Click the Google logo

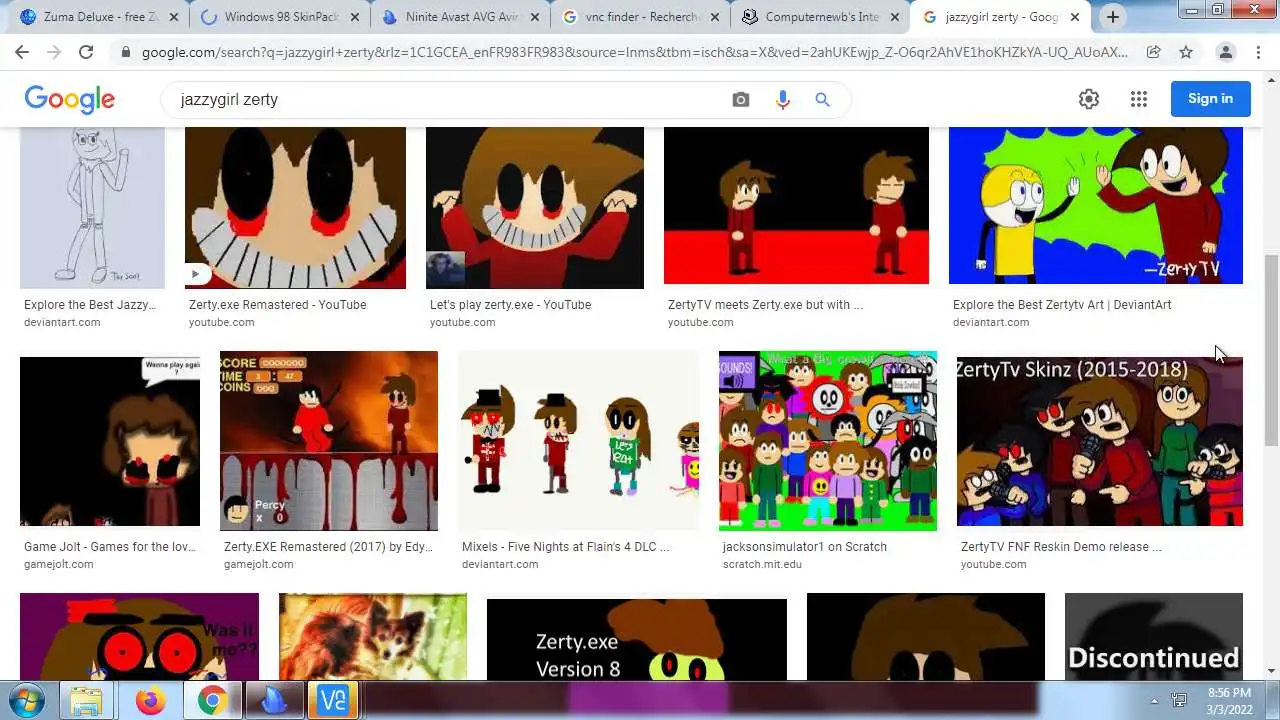pyautogui.click(x=70, y=99)
